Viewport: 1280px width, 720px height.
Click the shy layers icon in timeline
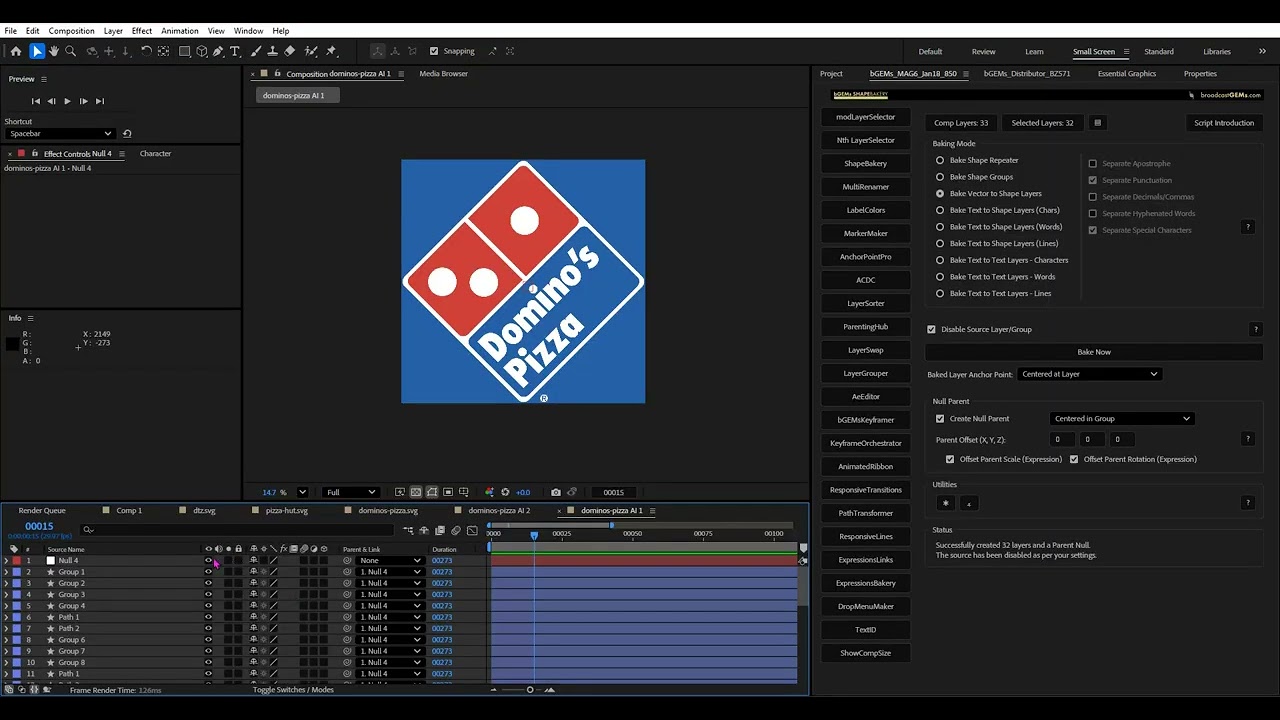424,530
